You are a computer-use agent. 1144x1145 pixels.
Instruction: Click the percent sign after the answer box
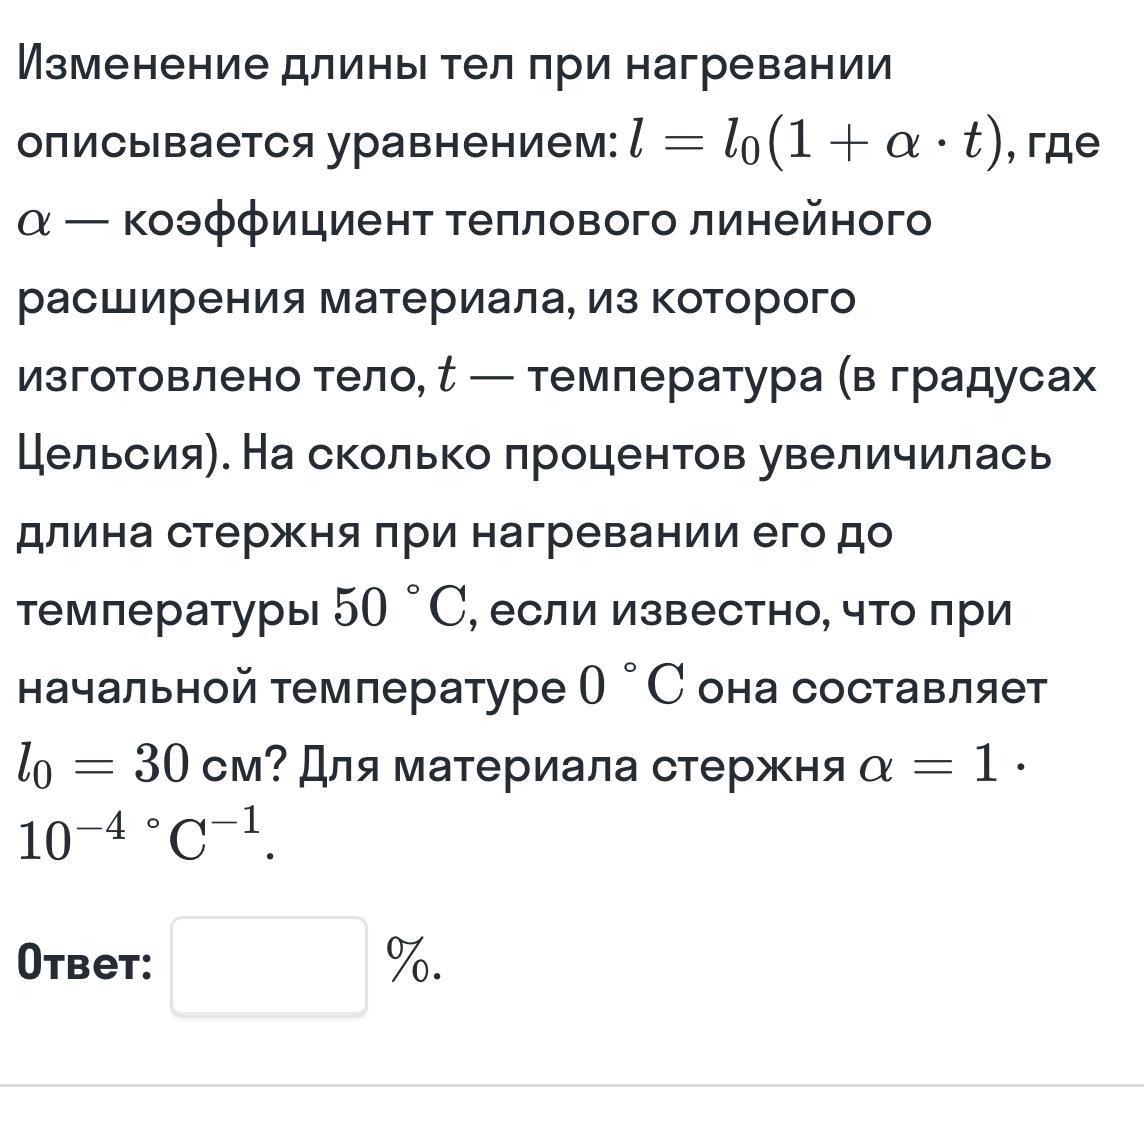(412, 962)
